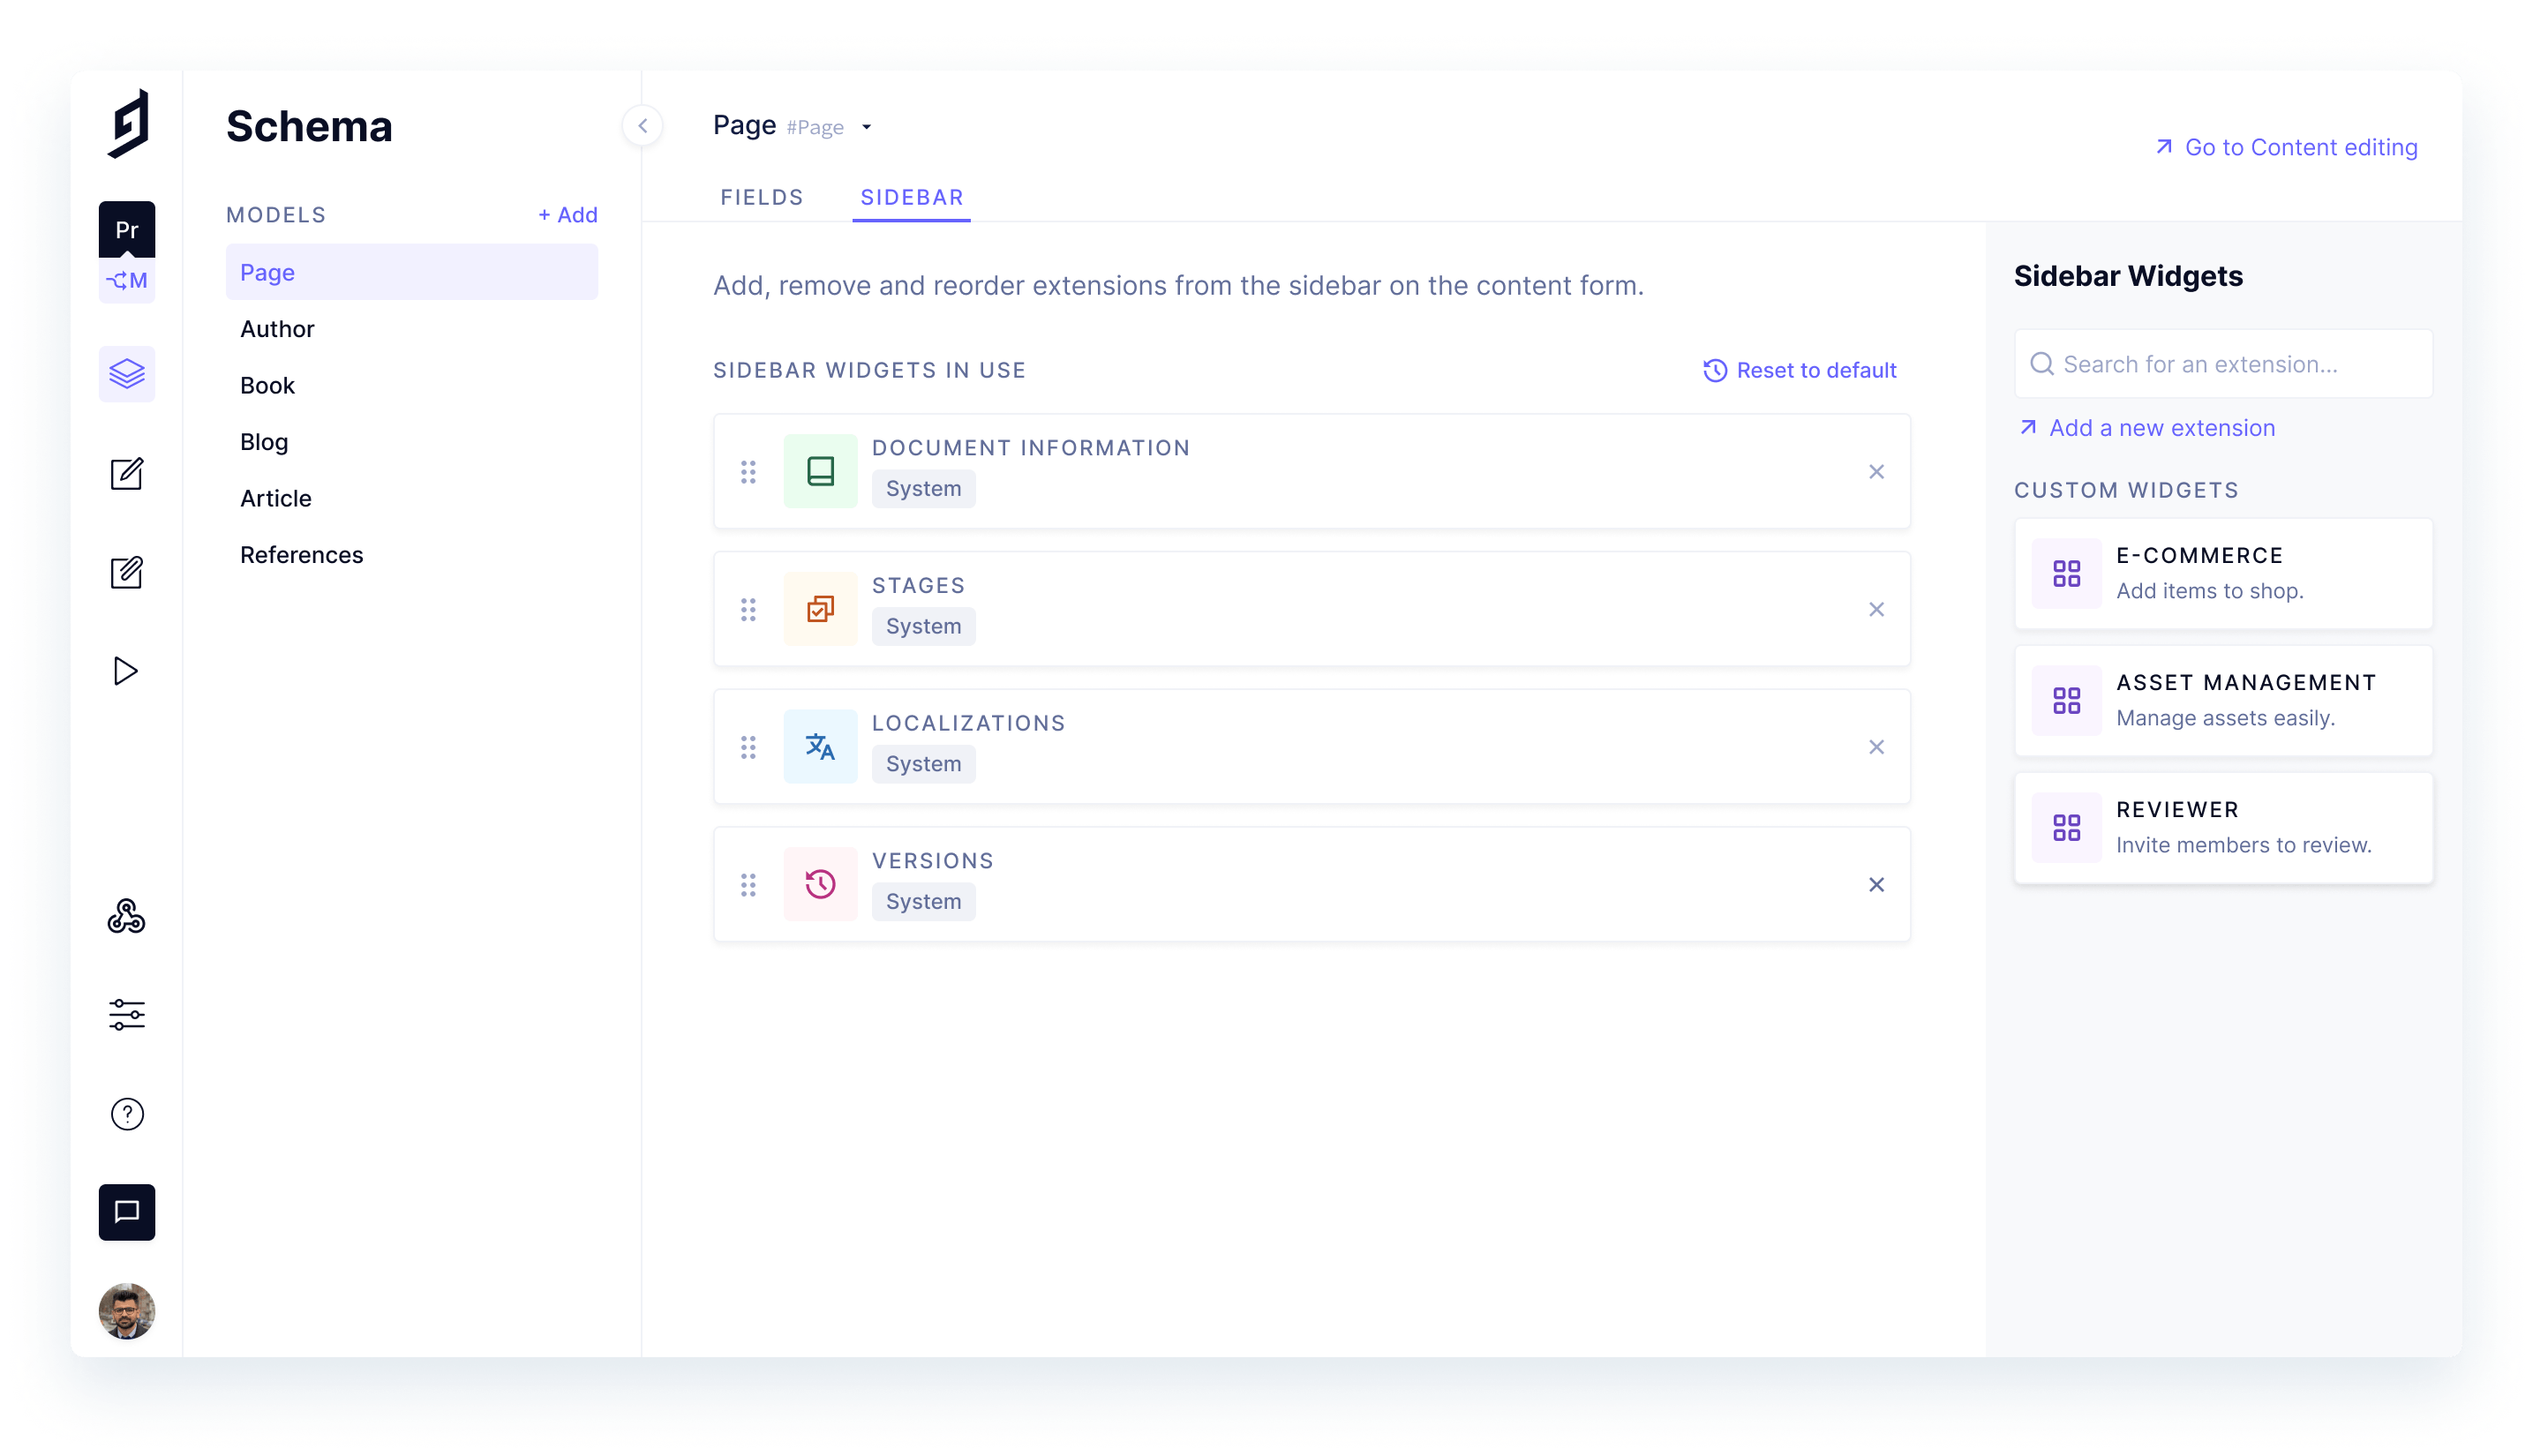Open the Content editor pencil icon
Screen dimensions: 2533x1456
[x=126, y=473]
